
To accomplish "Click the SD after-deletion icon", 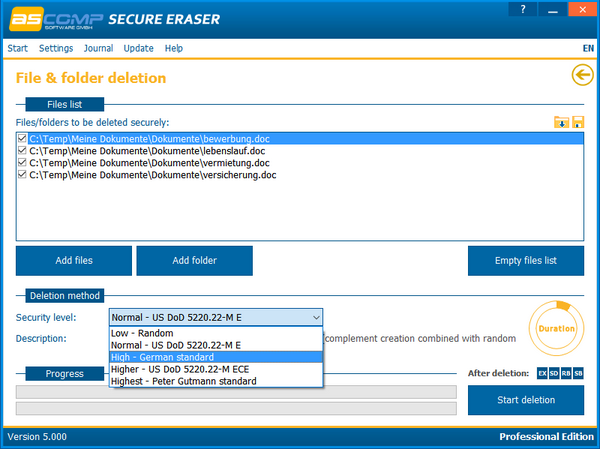I will coord(554,373).
